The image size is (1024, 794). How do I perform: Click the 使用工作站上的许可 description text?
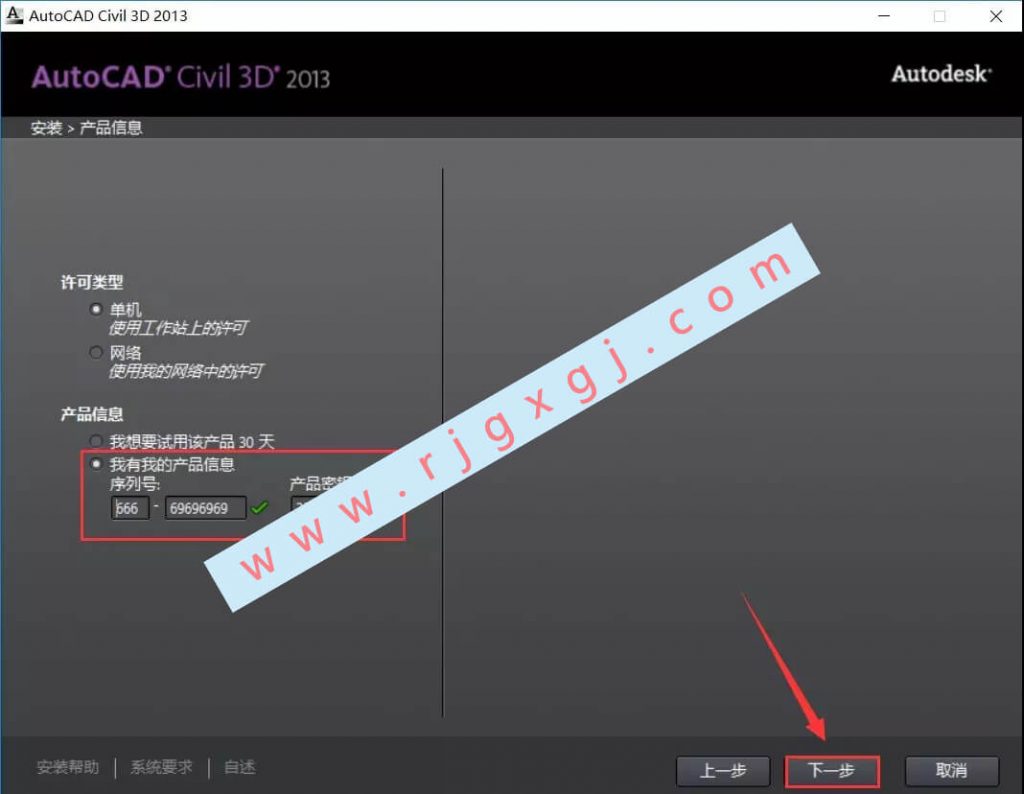point(178,328)
